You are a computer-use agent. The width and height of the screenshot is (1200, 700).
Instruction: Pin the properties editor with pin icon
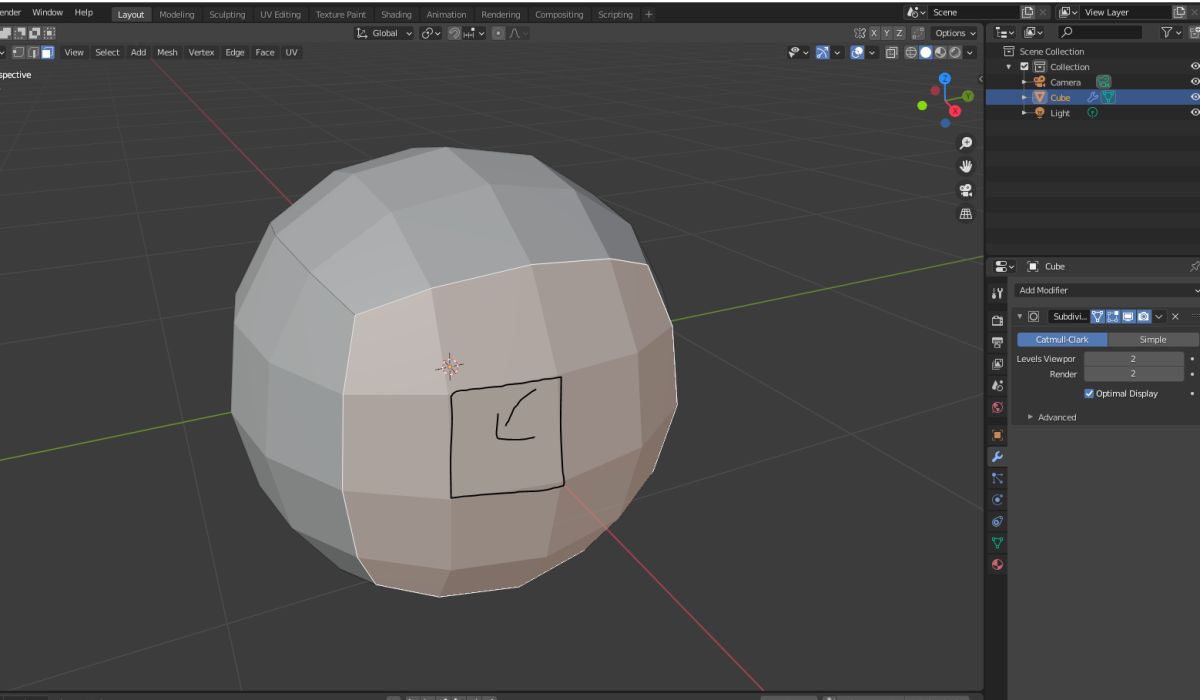[x=1194, y=267]
